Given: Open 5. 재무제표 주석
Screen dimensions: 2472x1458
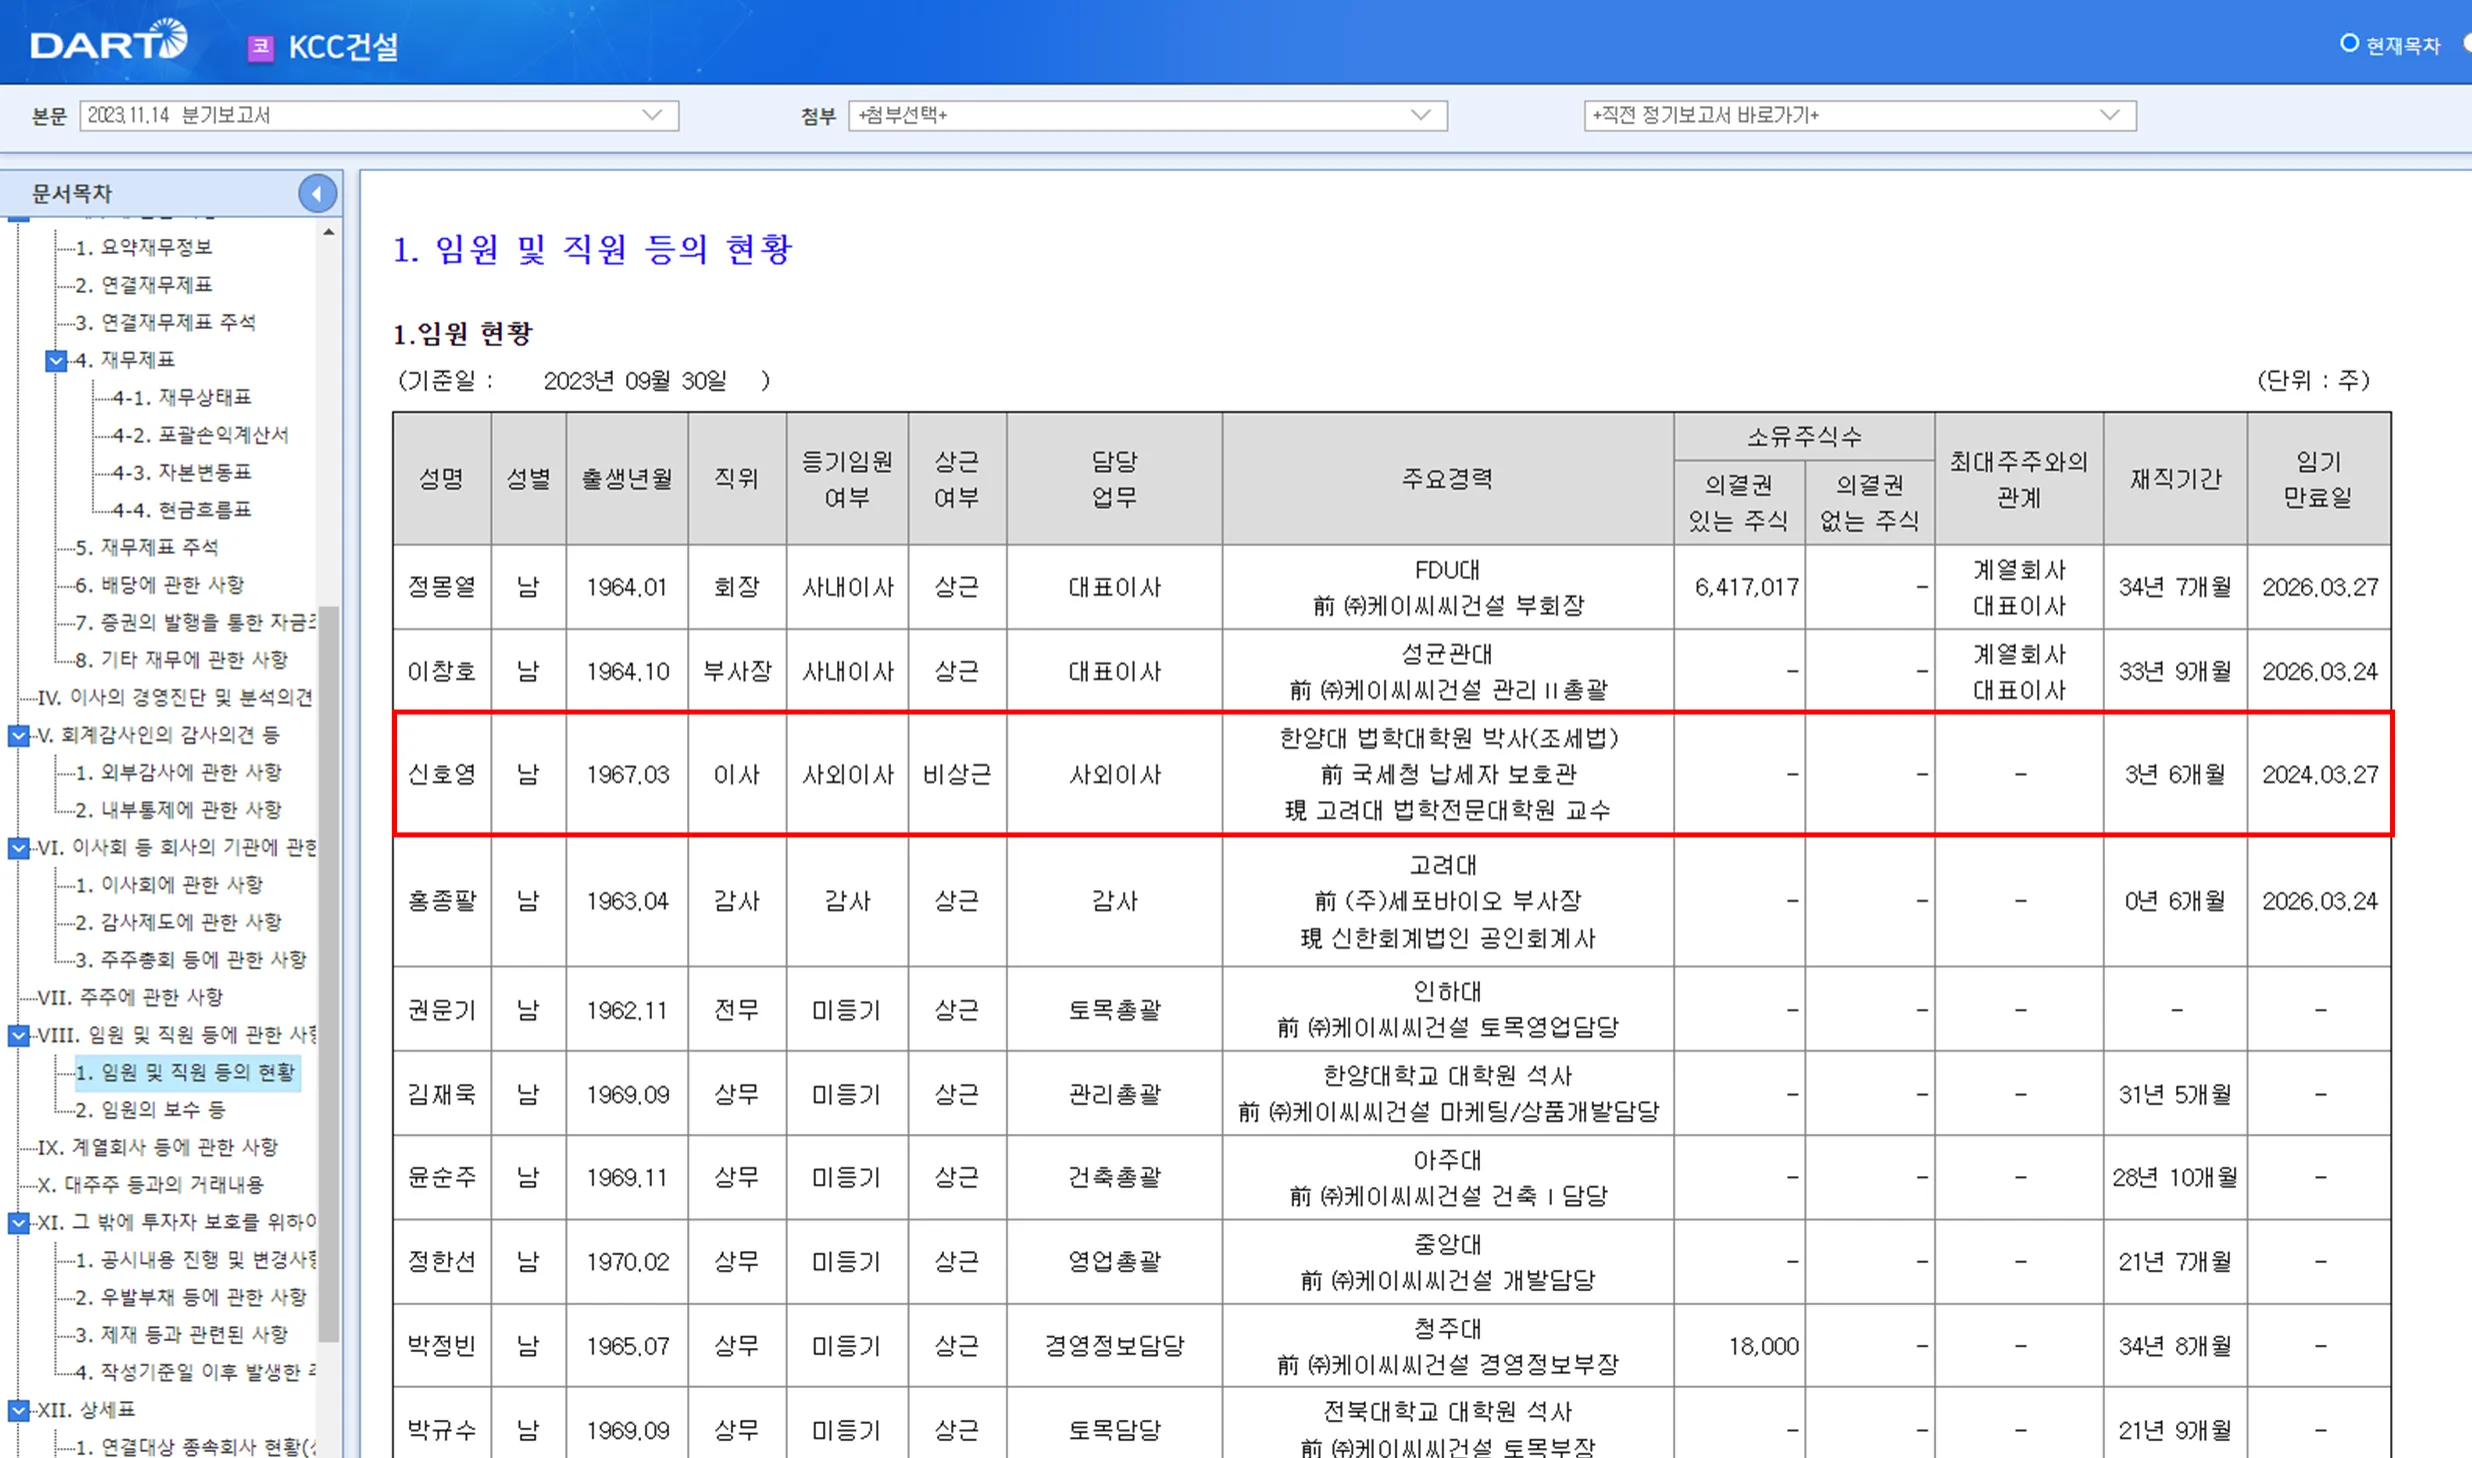Looking at the screenshot, I should (147, 547).
